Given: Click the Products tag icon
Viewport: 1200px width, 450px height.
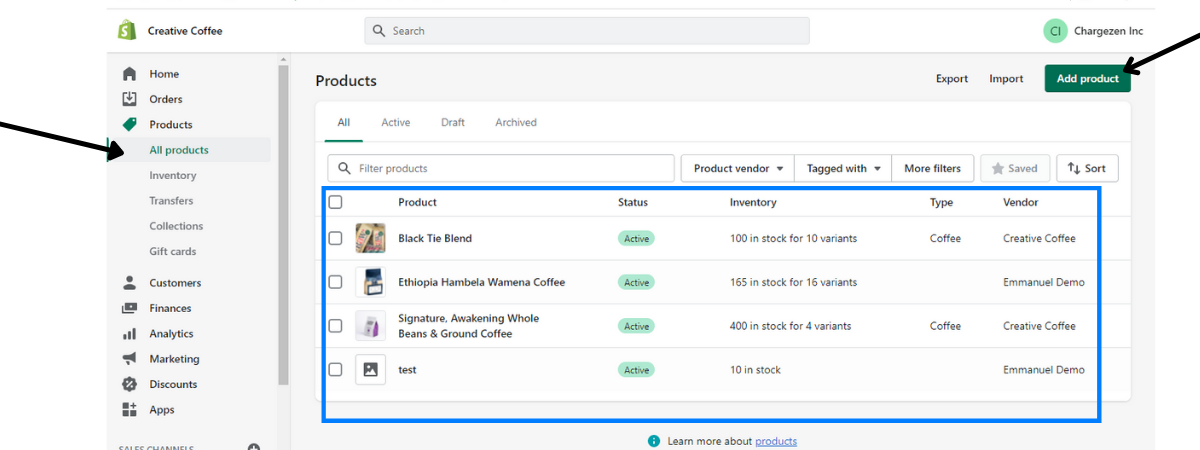Looking at the screenshot, I should tap(129, 125).
